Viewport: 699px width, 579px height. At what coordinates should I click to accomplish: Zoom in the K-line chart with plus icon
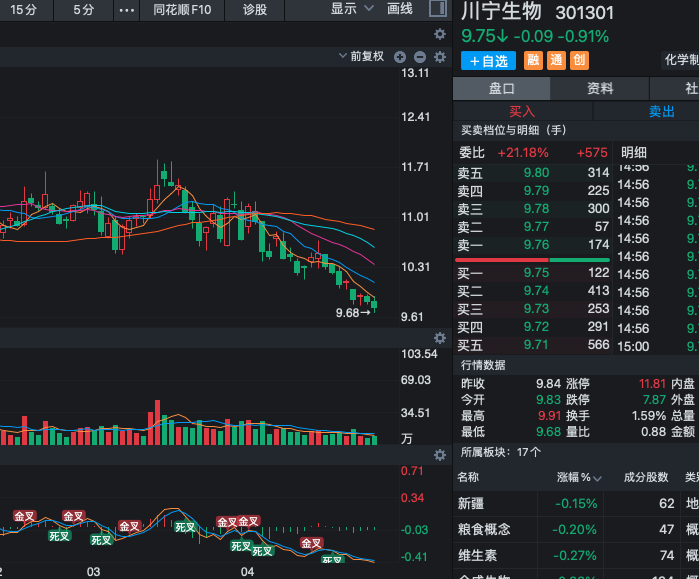(400, 57)
